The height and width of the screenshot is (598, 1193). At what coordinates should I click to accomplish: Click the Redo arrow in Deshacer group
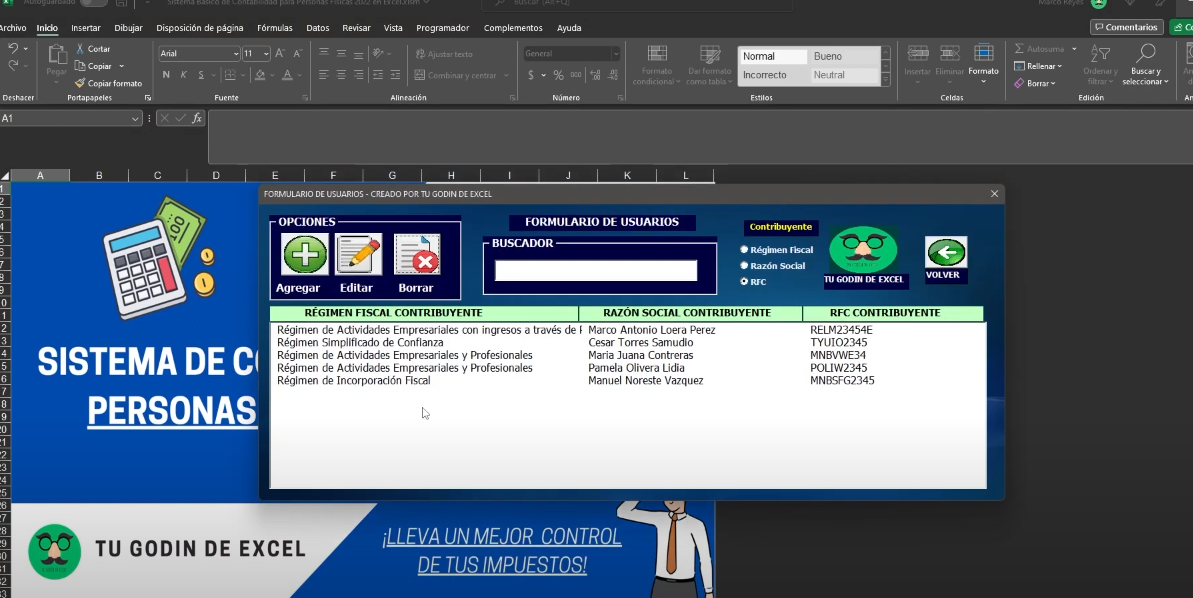click(x=13, y=65)
